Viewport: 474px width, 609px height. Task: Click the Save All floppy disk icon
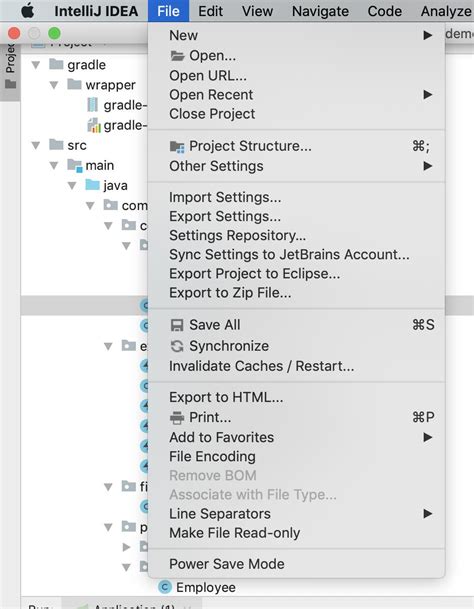pos(177,325)
